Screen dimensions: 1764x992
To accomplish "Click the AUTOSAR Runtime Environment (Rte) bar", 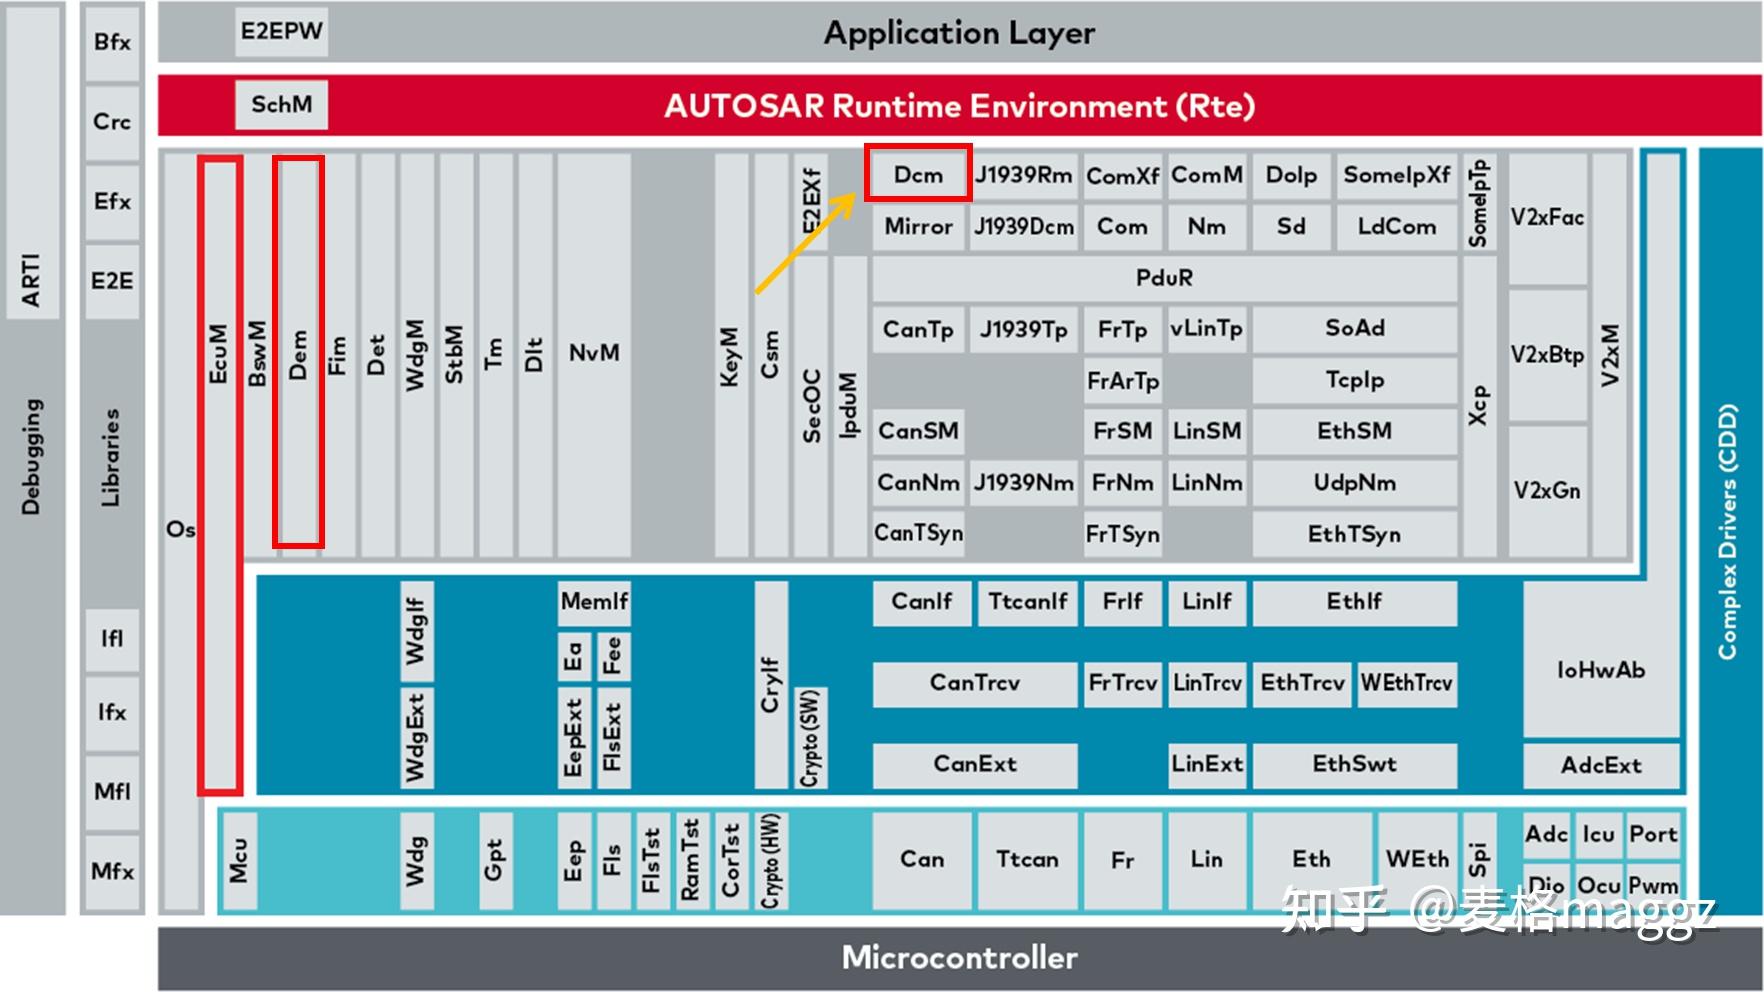I will click(959, 106).
